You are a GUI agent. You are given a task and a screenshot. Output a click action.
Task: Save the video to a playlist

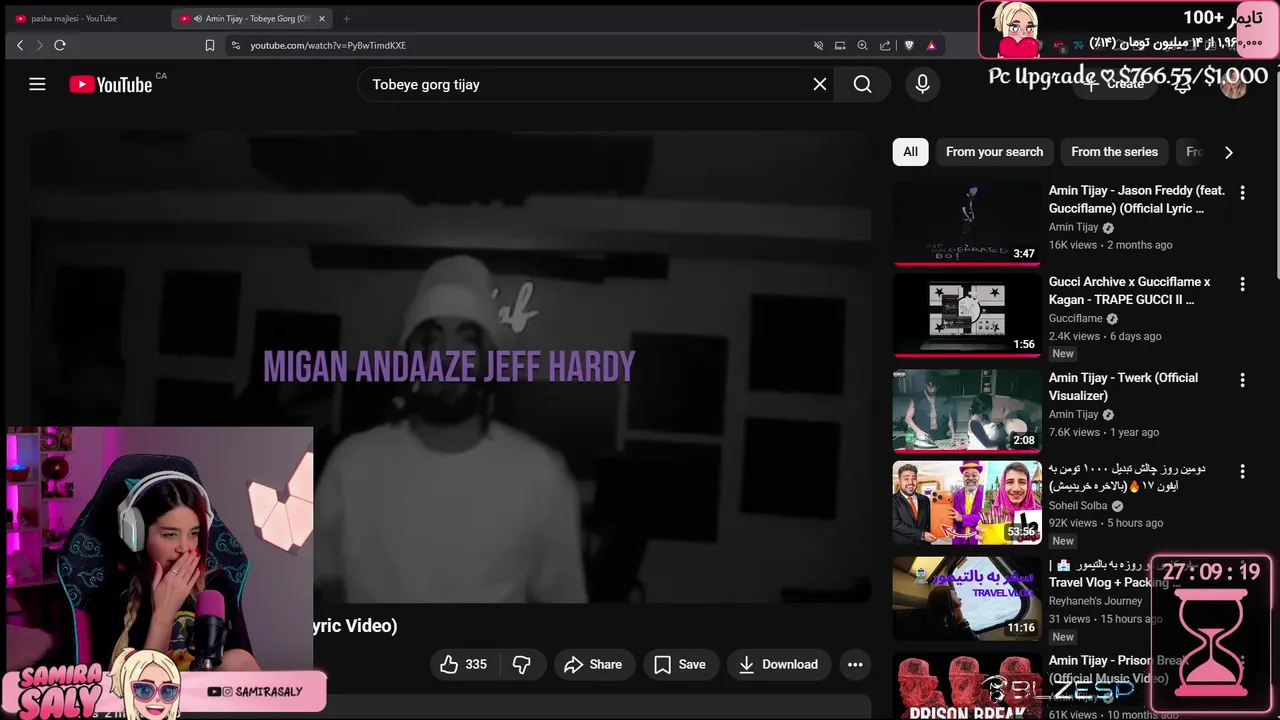[680, 664]
